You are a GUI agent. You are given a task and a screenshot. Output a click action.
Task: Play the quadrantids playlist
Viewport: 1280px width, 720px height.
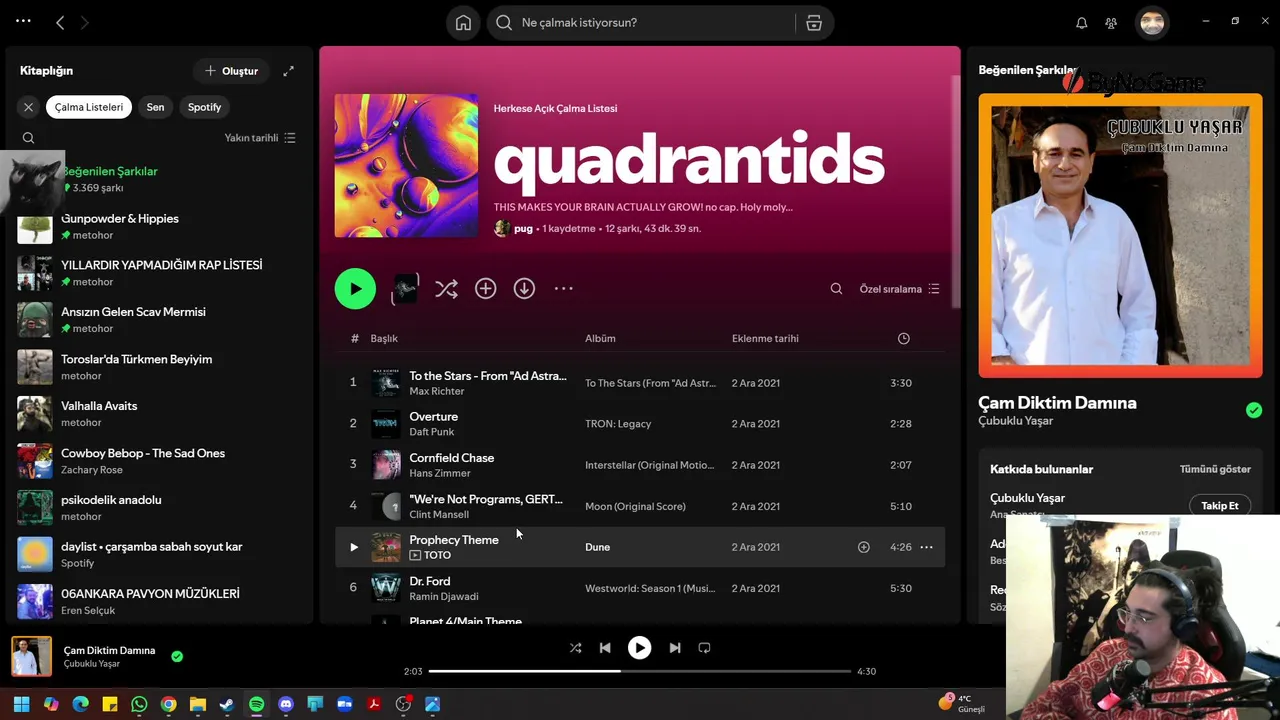(355, 289)
